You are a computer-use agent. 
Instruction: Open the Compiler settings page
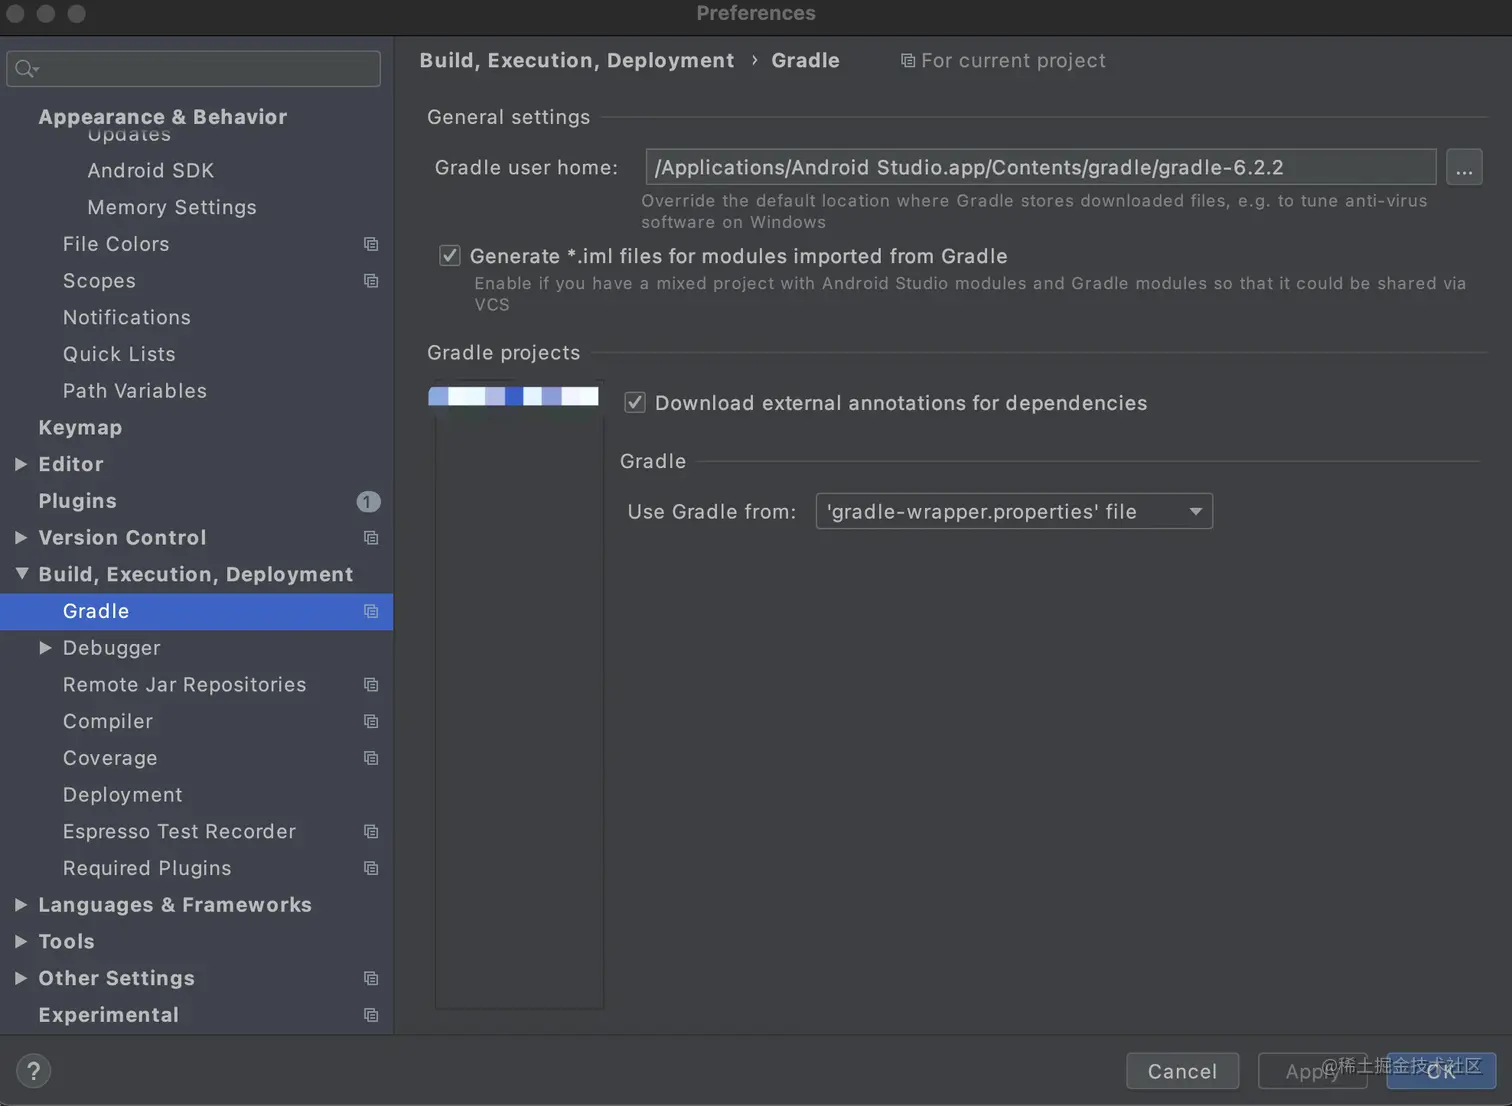pyautogui.click(x=108, y=721)
